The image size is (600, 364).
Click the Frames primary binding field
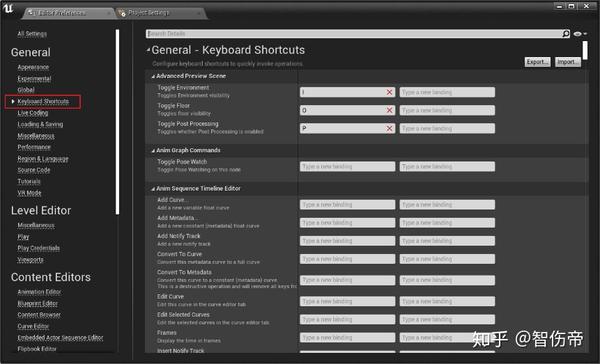click(x=347, y=338)
